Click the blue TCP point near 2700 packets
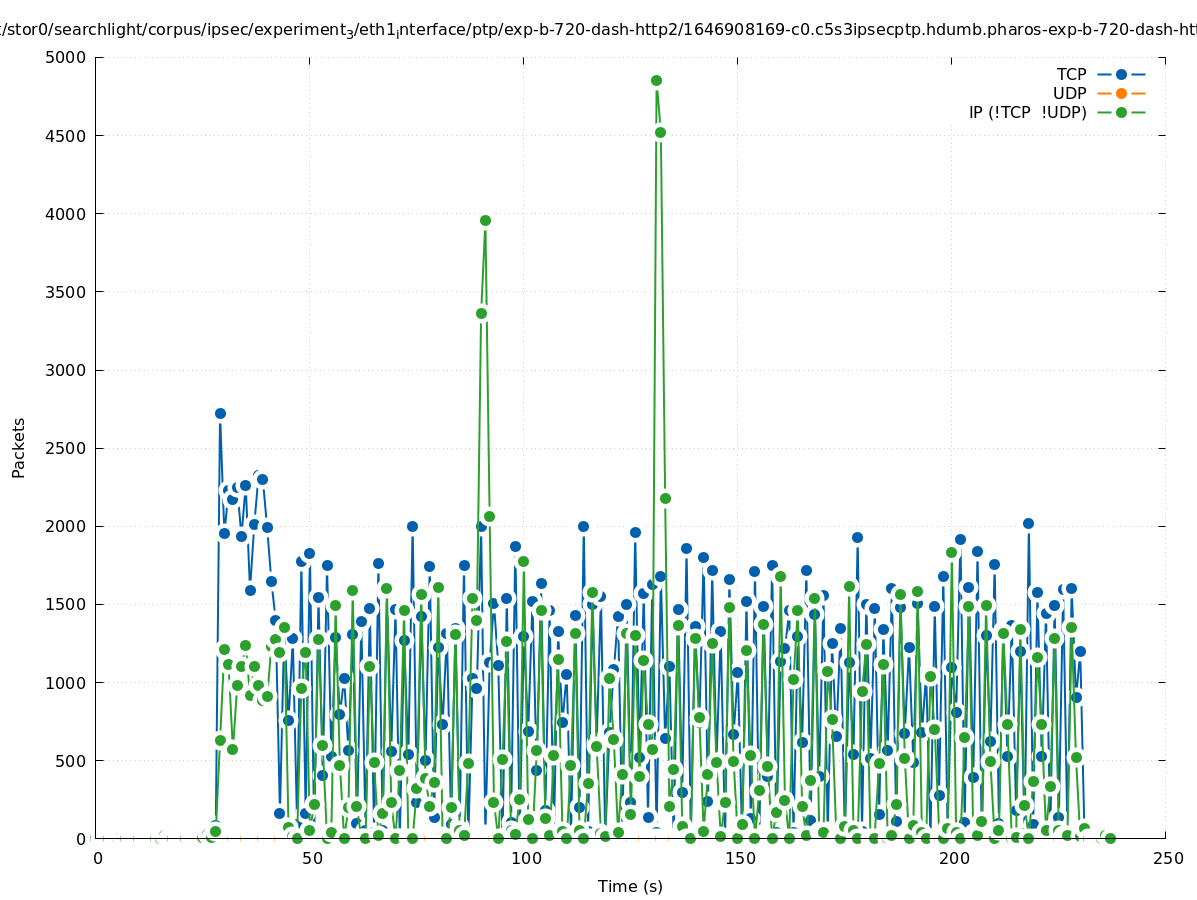The width and height of the screenshot is (1197, 900). 220,413
